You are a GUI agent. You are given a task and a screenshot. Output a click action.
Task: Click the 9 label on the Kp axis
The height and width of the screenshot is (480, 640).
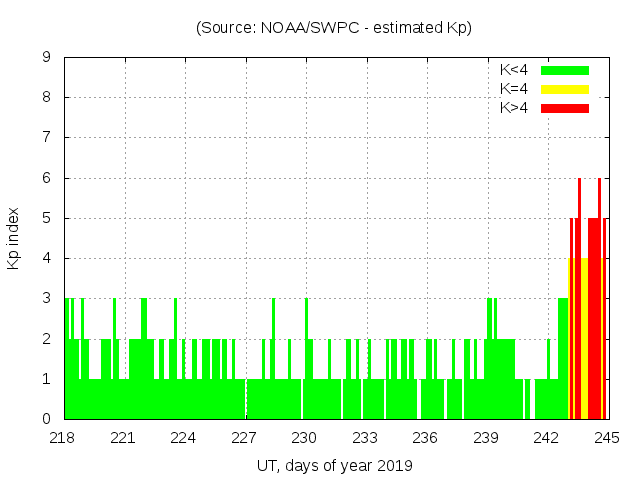click(46, 57)
